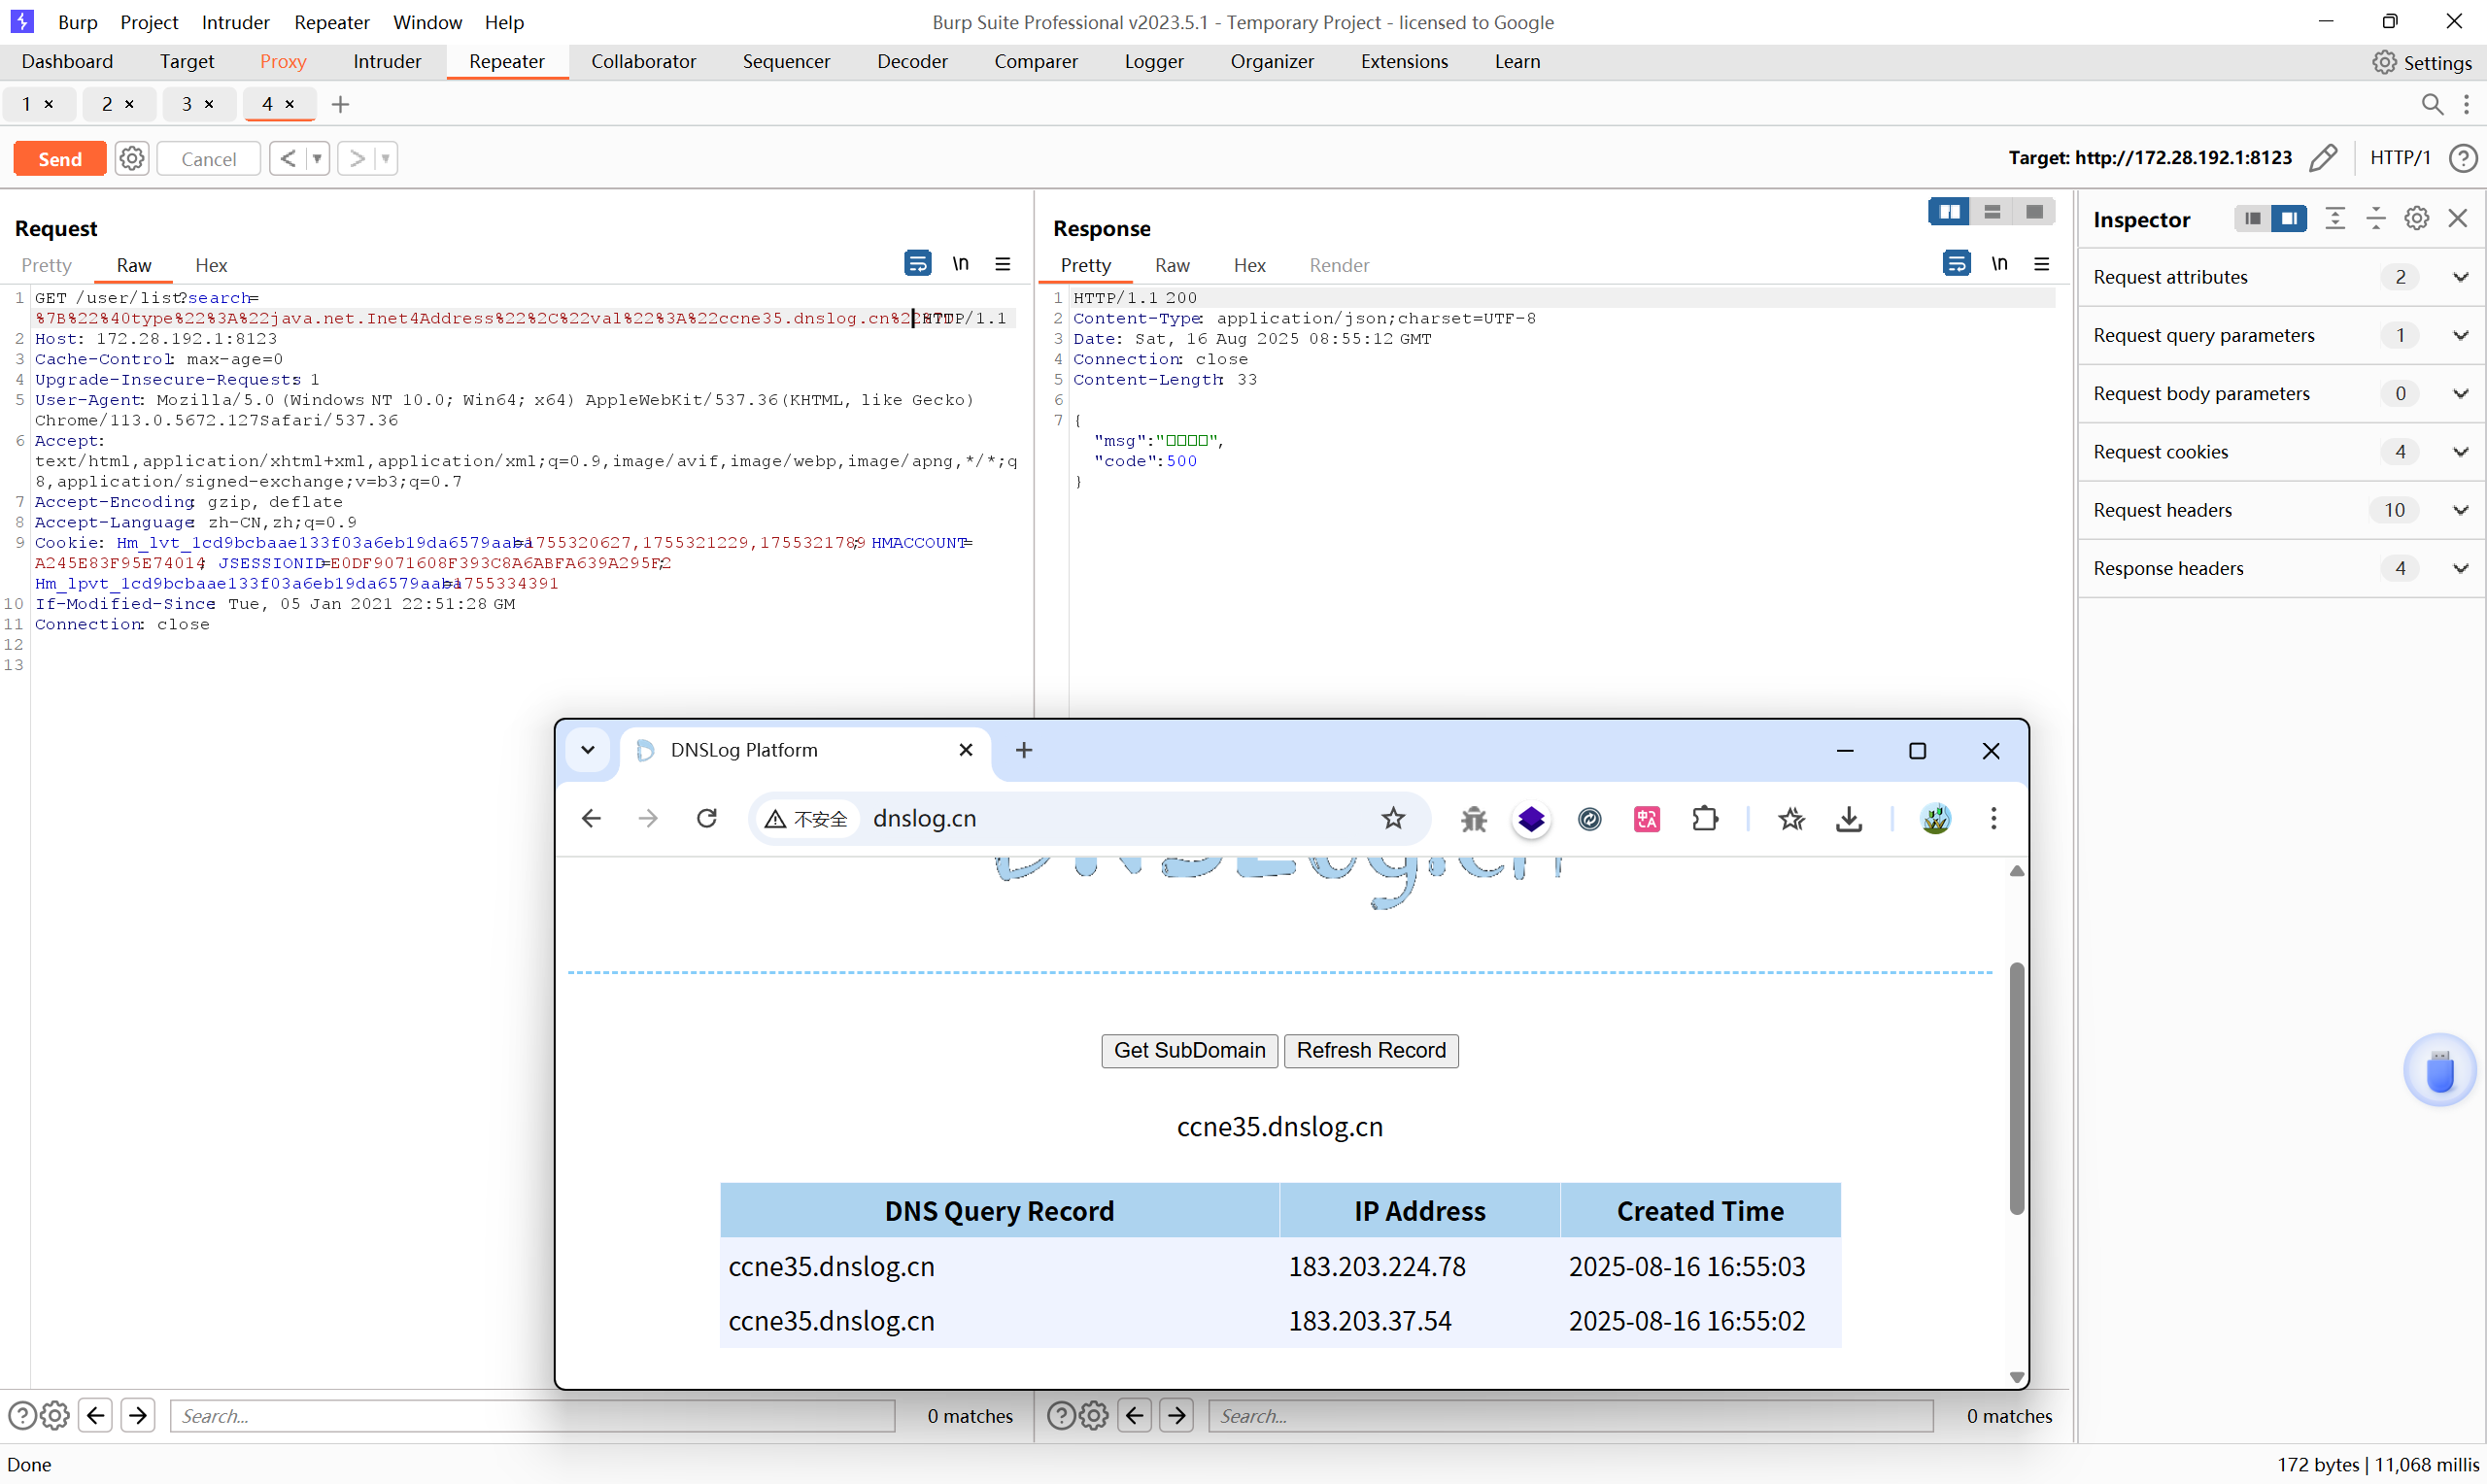Viewport: 2487px width, 1484px height.
Task: Switch to side-by-side response layout
Action: (1948, 212)
